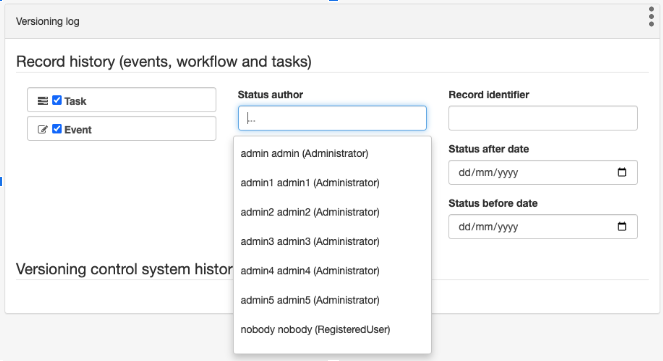Screen dimensions: 663x361
Task: Open Status after date calendar picker
Action: (x=622, y=172)
